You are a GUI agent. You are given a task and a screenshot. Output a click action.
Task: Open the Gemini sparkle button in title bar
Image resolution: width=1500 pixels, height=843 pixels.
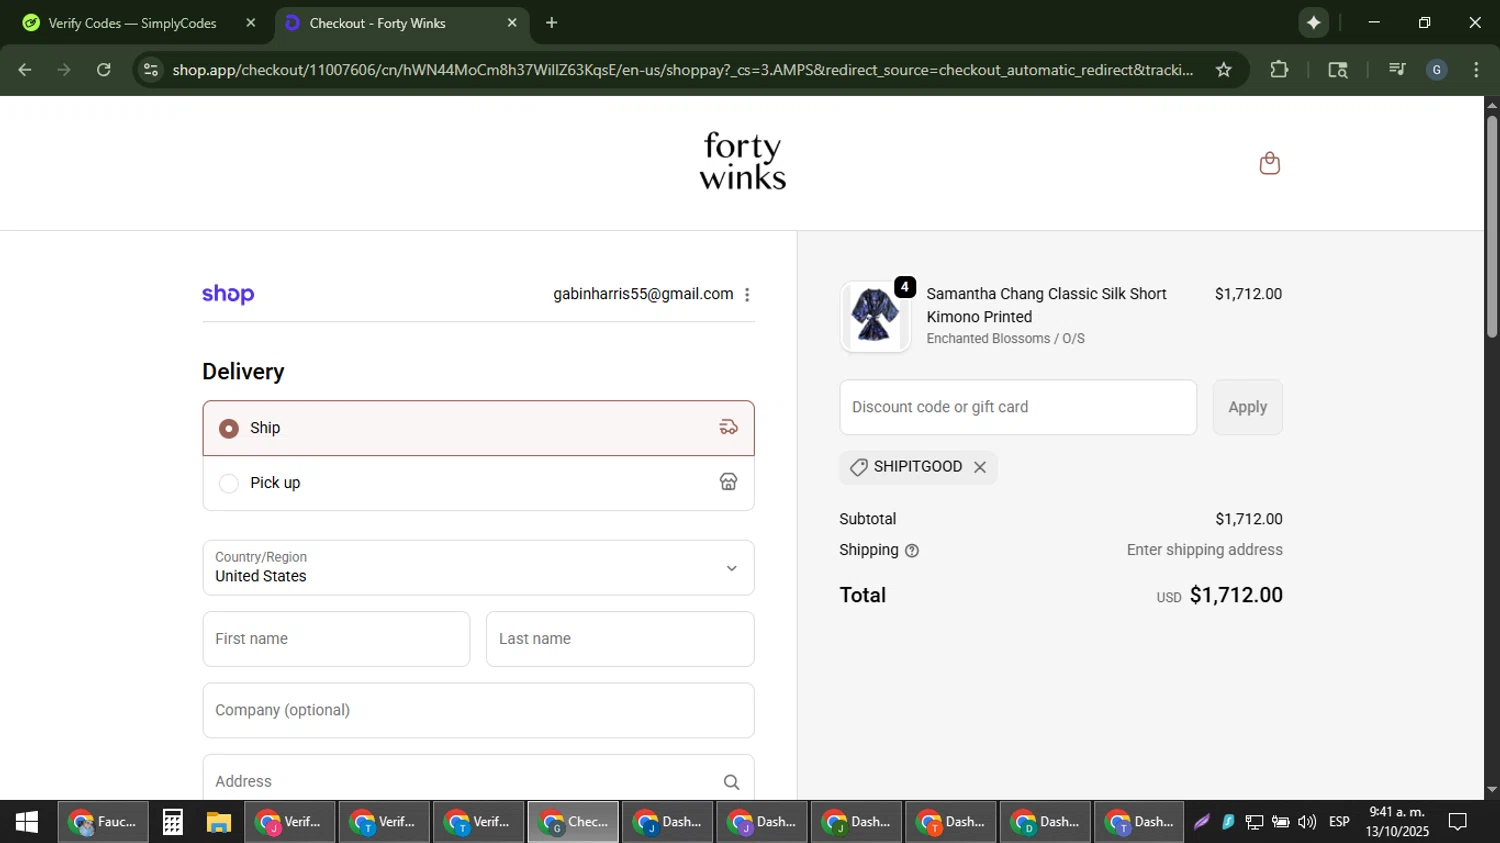(1313, 22)
